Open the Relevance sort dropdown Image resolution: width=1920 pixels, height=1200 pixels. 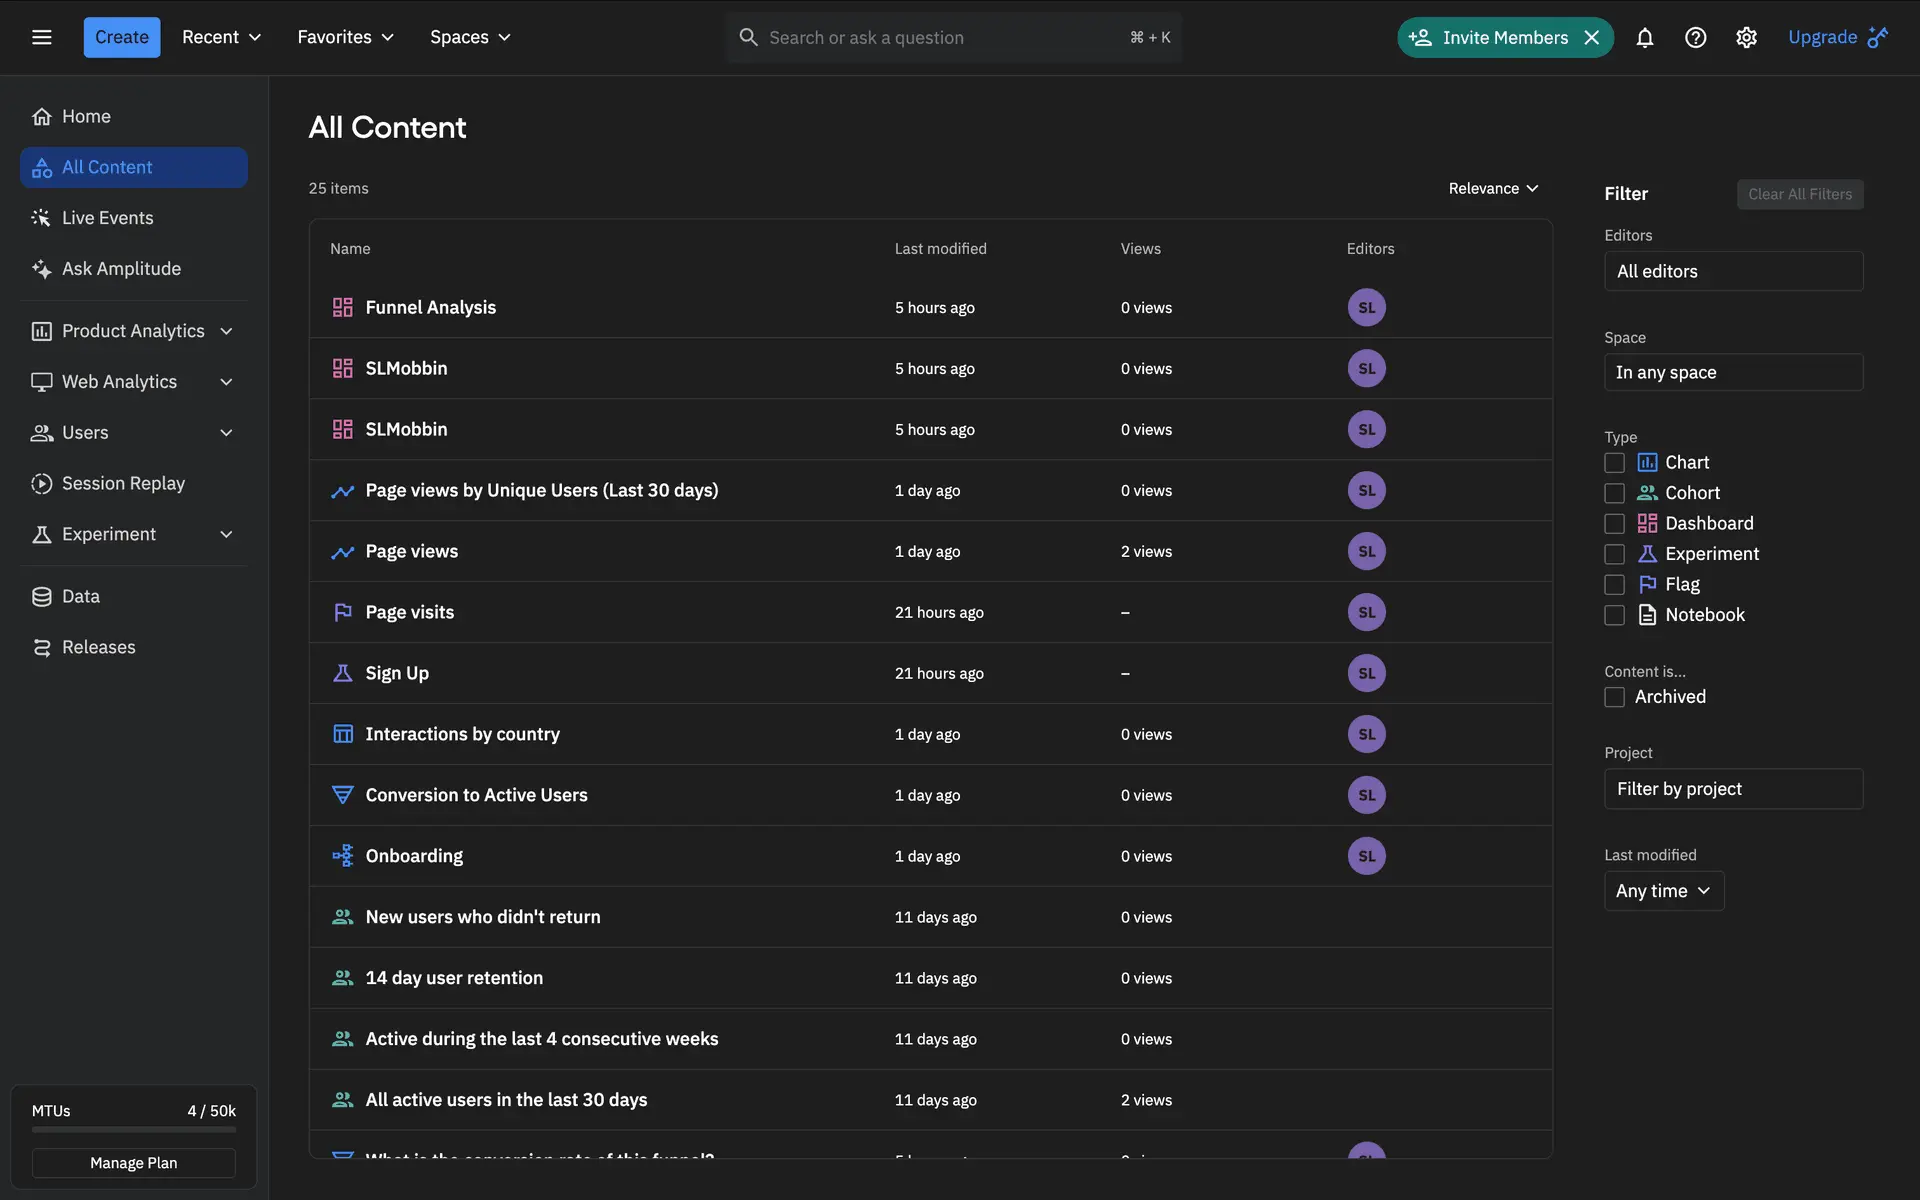click(x=1493, y=188)
